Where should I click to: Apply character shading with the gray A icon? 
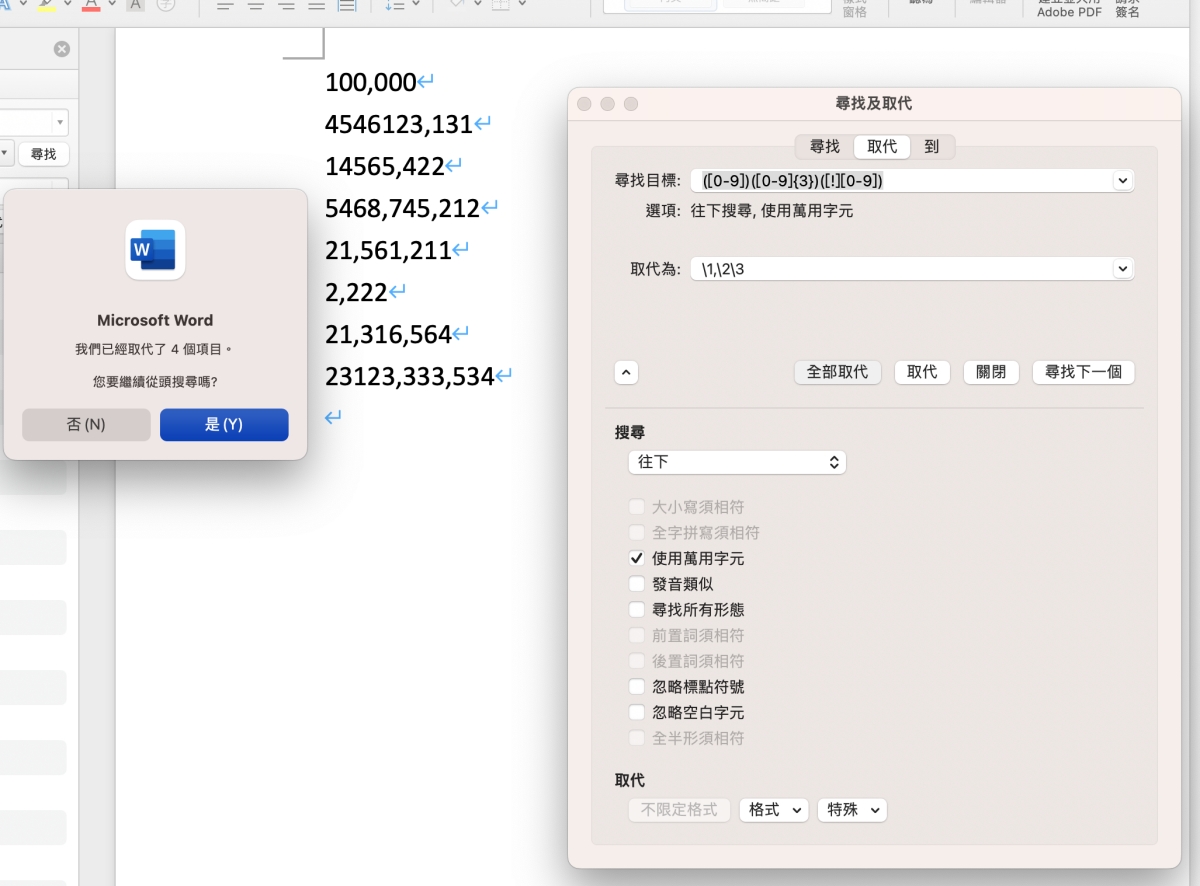click(135, 4)
